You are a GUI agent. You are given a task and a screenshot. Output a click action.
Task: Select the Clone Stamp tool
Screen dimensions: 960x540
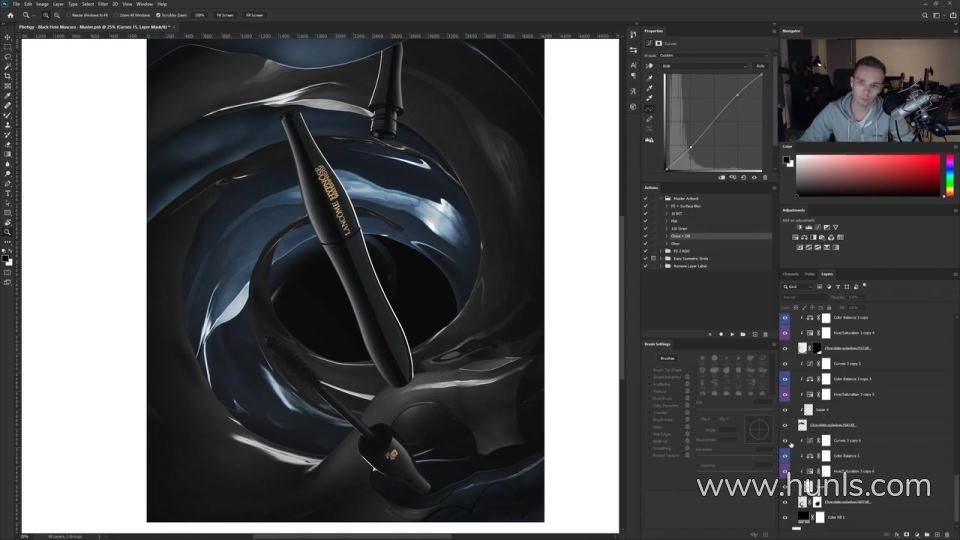pyautogui.click(x=7, y=125)
